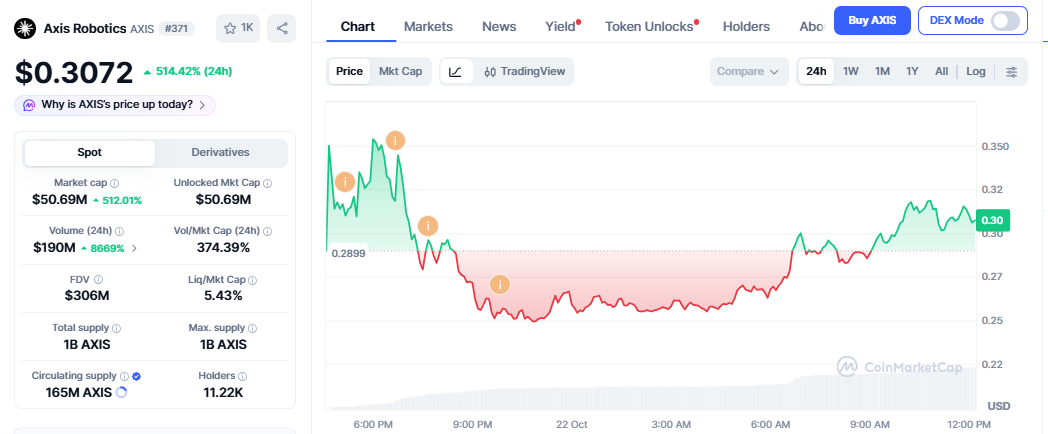
Task: Show Circulating supply info icon
Action: click(124, 376)
